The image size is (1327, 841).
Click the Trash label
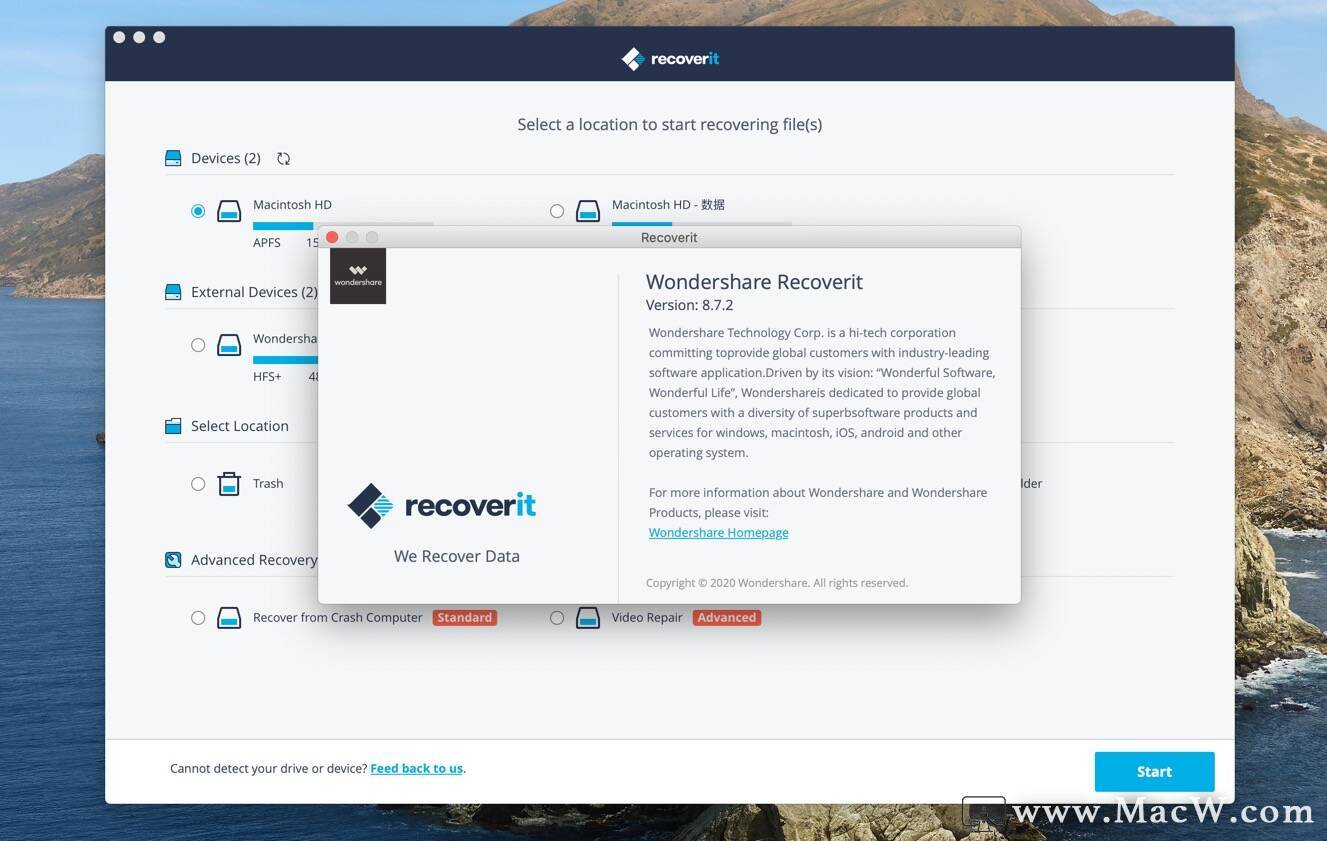[x=268, y=484]
